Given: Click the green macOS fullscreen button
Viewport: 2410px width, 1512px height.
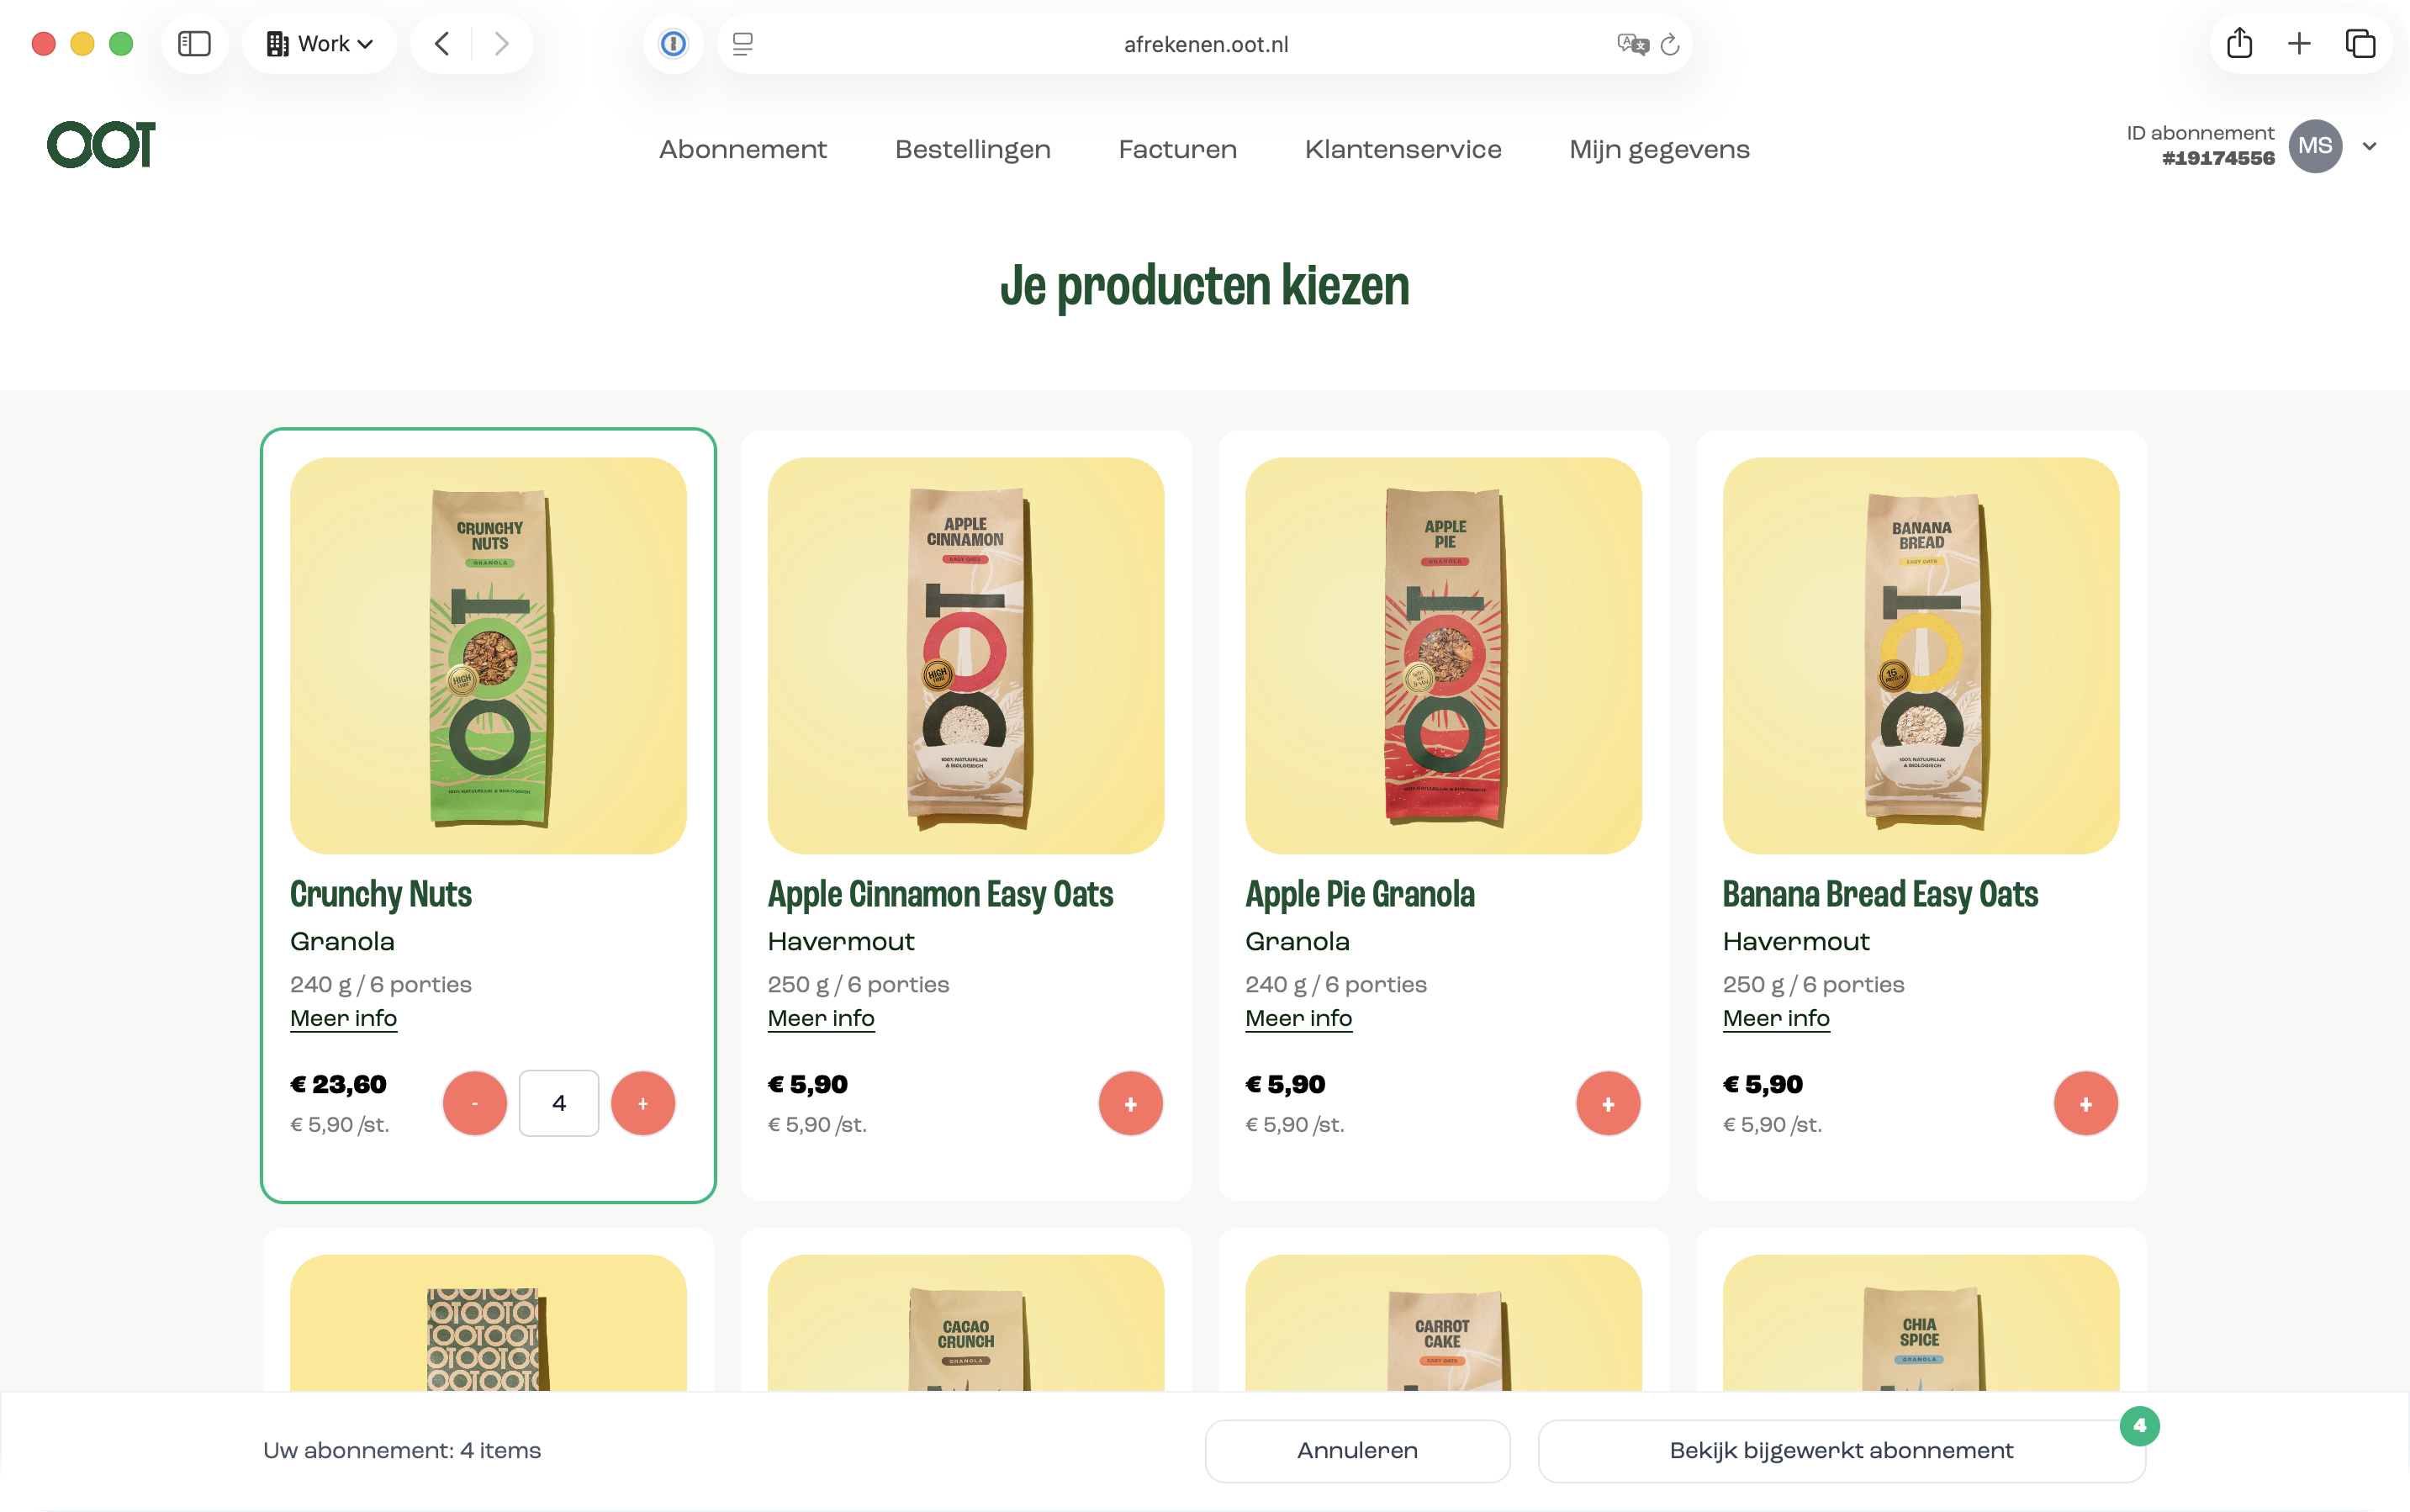Looking at the screenshot, I should [121, 44].
